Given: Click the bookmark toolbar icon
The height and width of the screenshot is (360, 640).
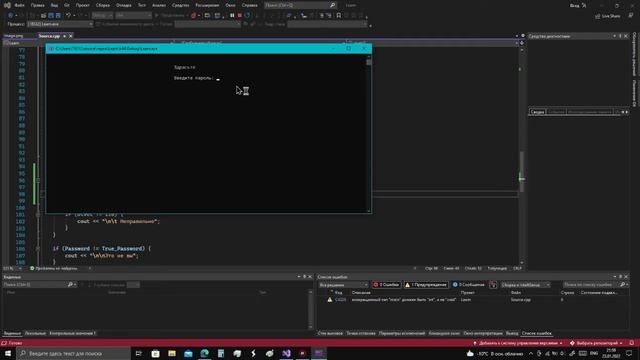Looking at the screenshot, I should (x=338, y=16).
